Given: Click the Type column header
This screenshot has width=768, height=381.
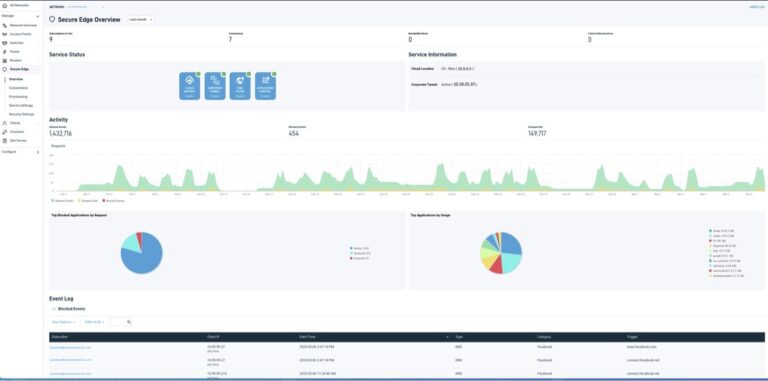Looking at the screenshot, I should pyautogui.click(x=459, y=337).
